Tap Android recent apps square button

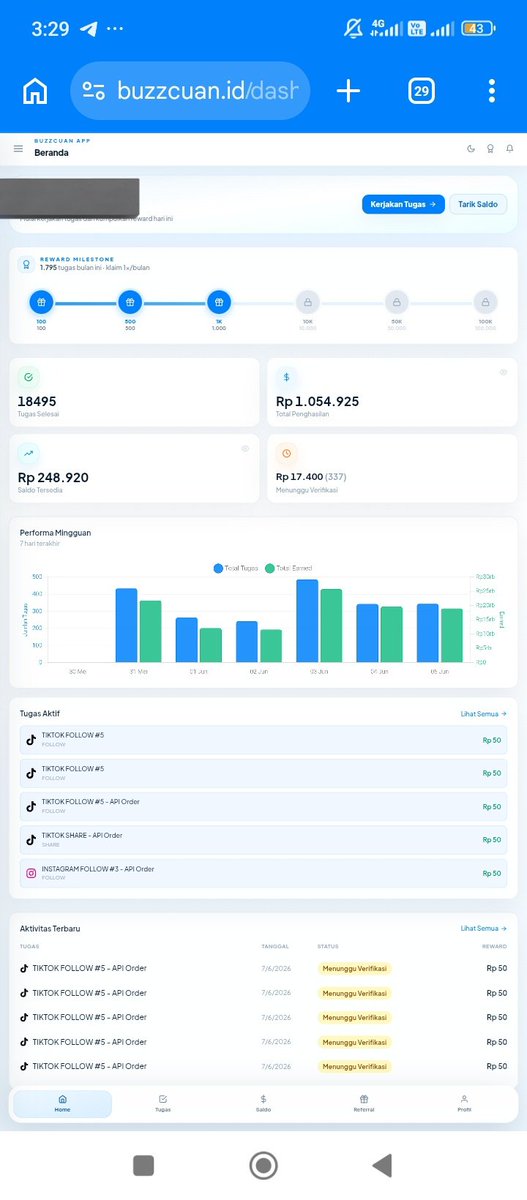[144, 1165]
